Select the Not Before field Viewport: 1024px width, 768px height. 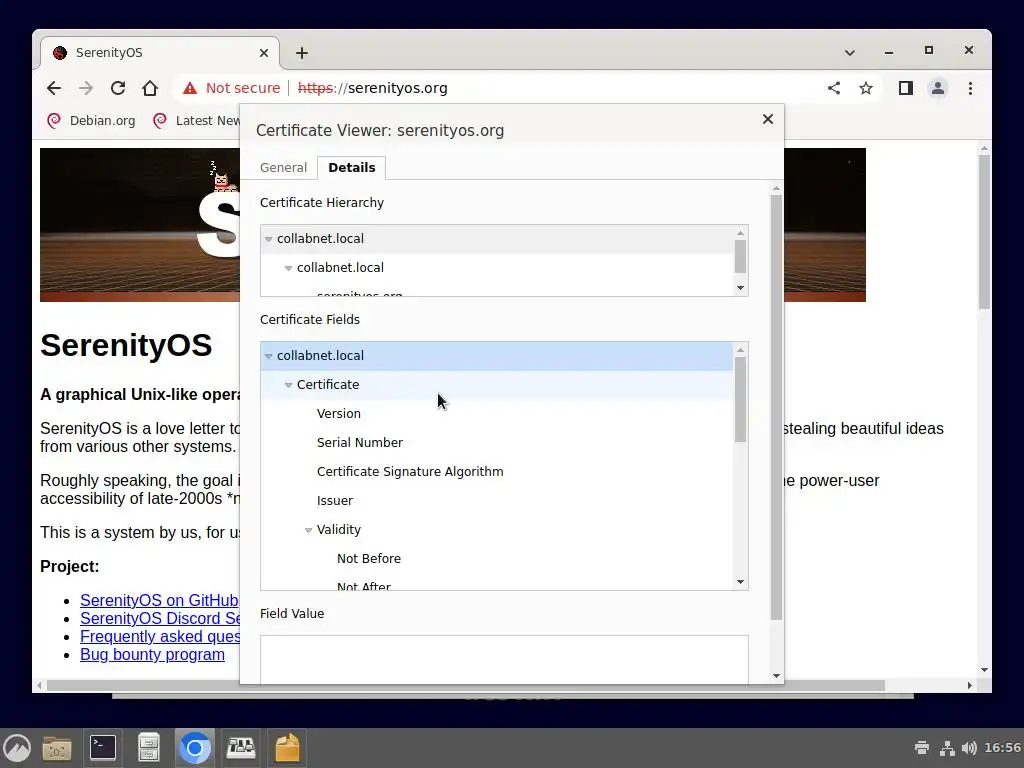click(497, 558)
